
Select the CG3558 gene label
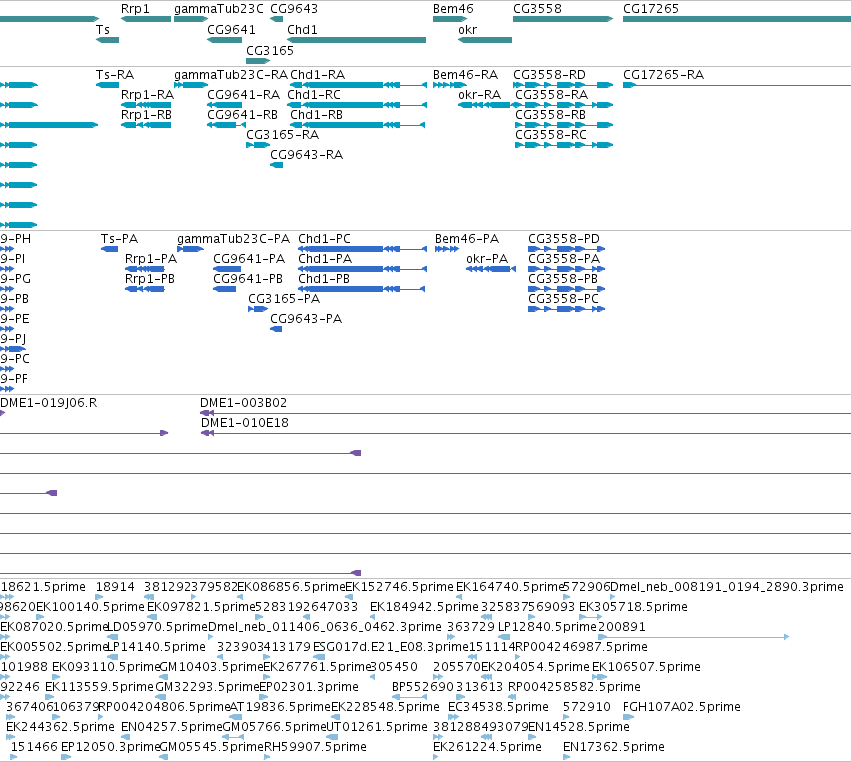pos(537,9)
